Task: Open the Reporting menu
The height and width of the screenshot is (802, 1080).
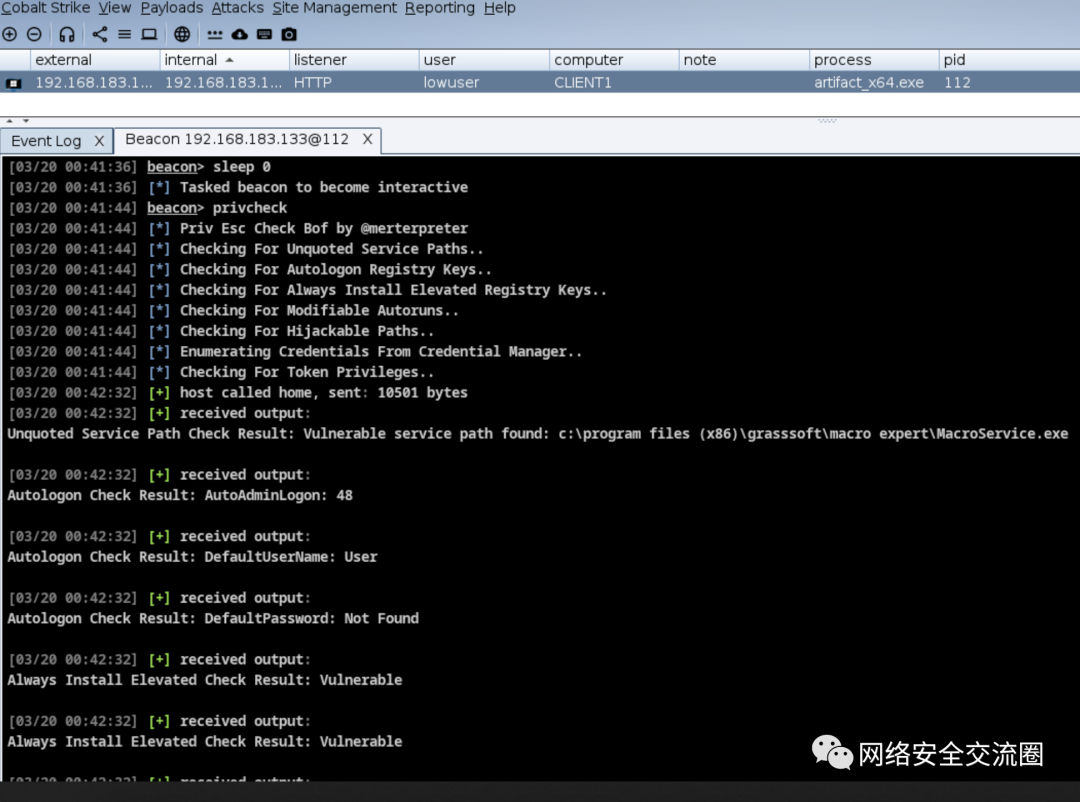Action: pyautogui.click(x=440, y=8)
